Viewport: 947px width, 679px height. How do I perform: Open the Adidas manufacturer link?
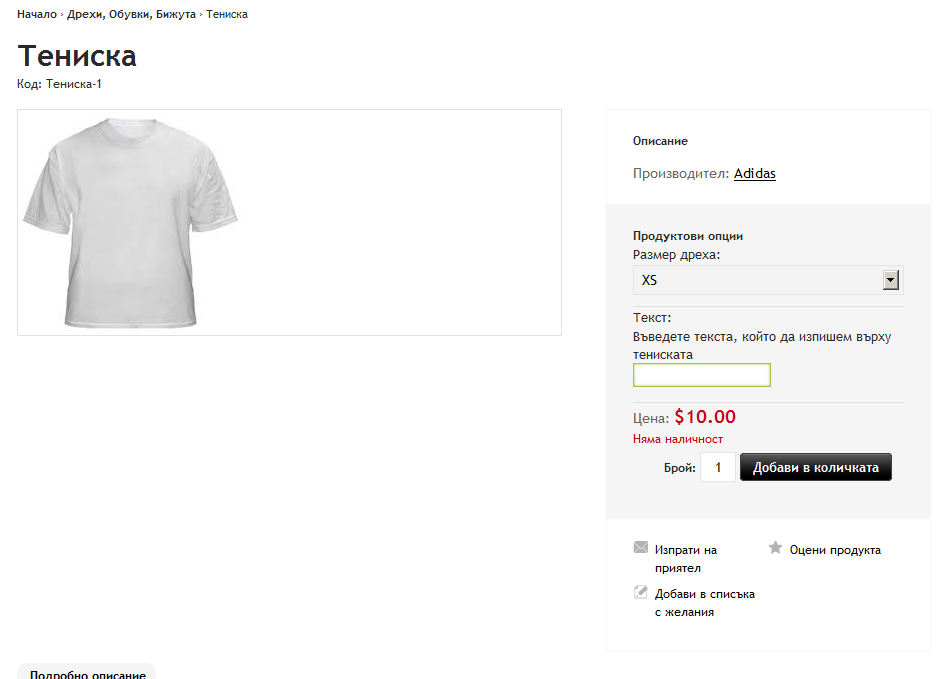click(x=754, y=174)
